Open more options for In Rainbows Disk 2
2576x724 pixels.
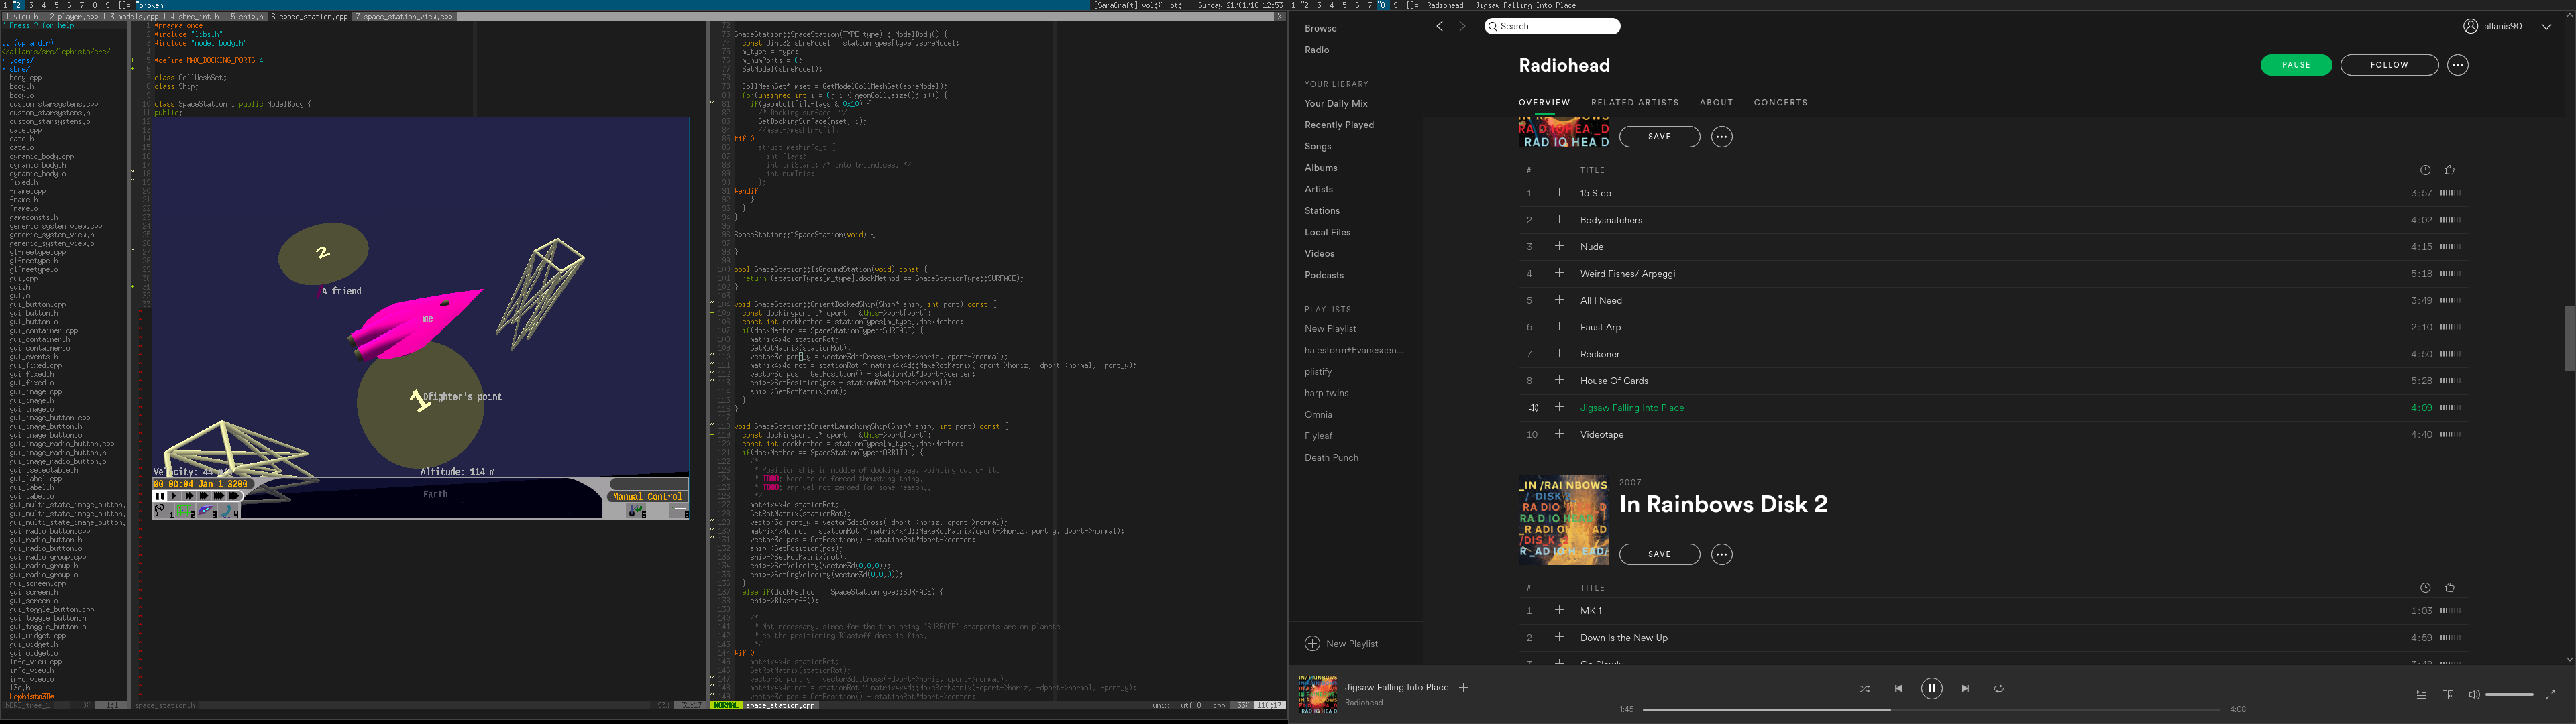[1721, 554]
